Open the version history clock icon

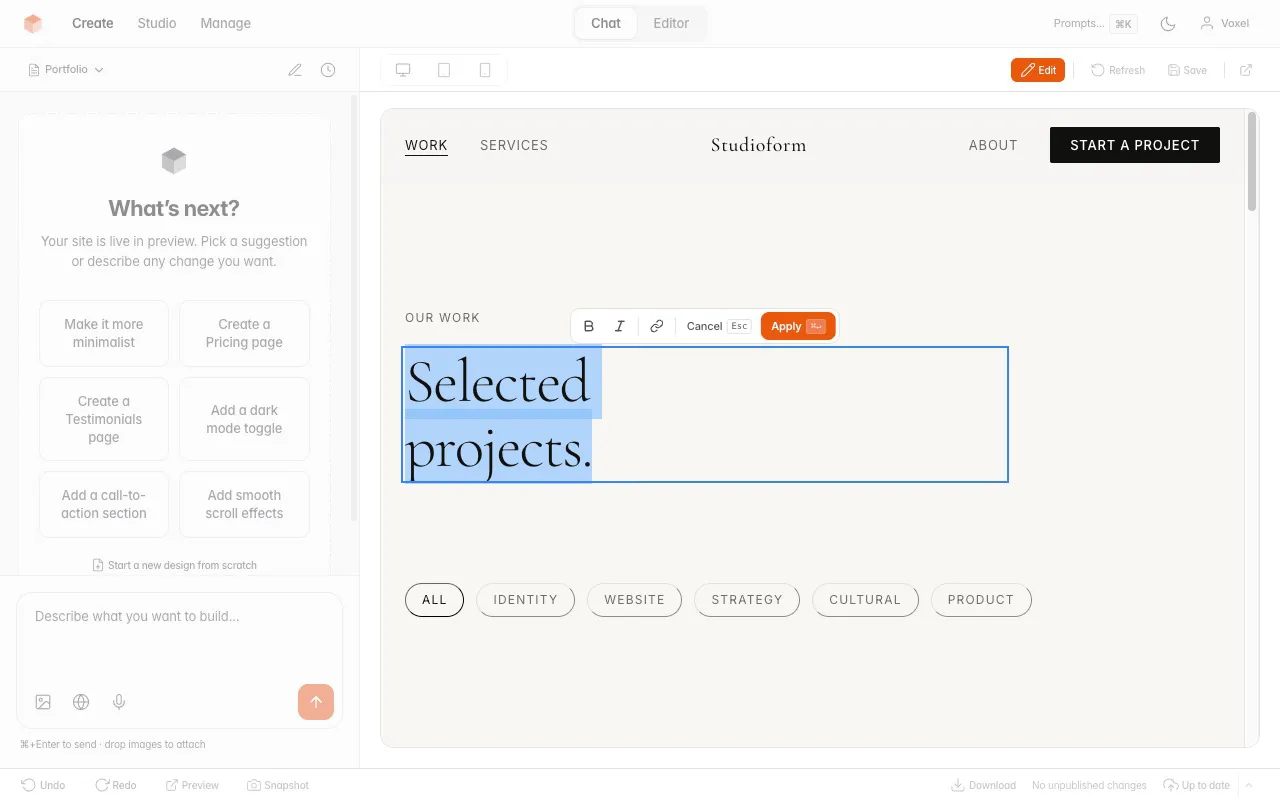[328, 70]
